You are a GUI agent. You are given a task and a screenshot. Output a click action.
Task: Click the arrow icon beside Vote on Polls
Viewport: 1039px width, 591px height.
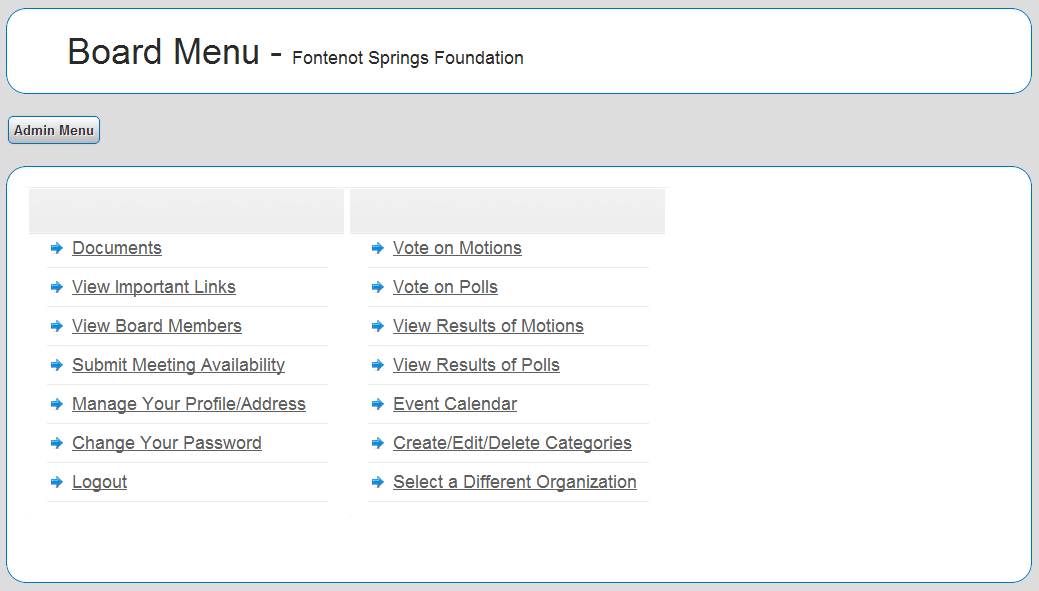point(378,287)
